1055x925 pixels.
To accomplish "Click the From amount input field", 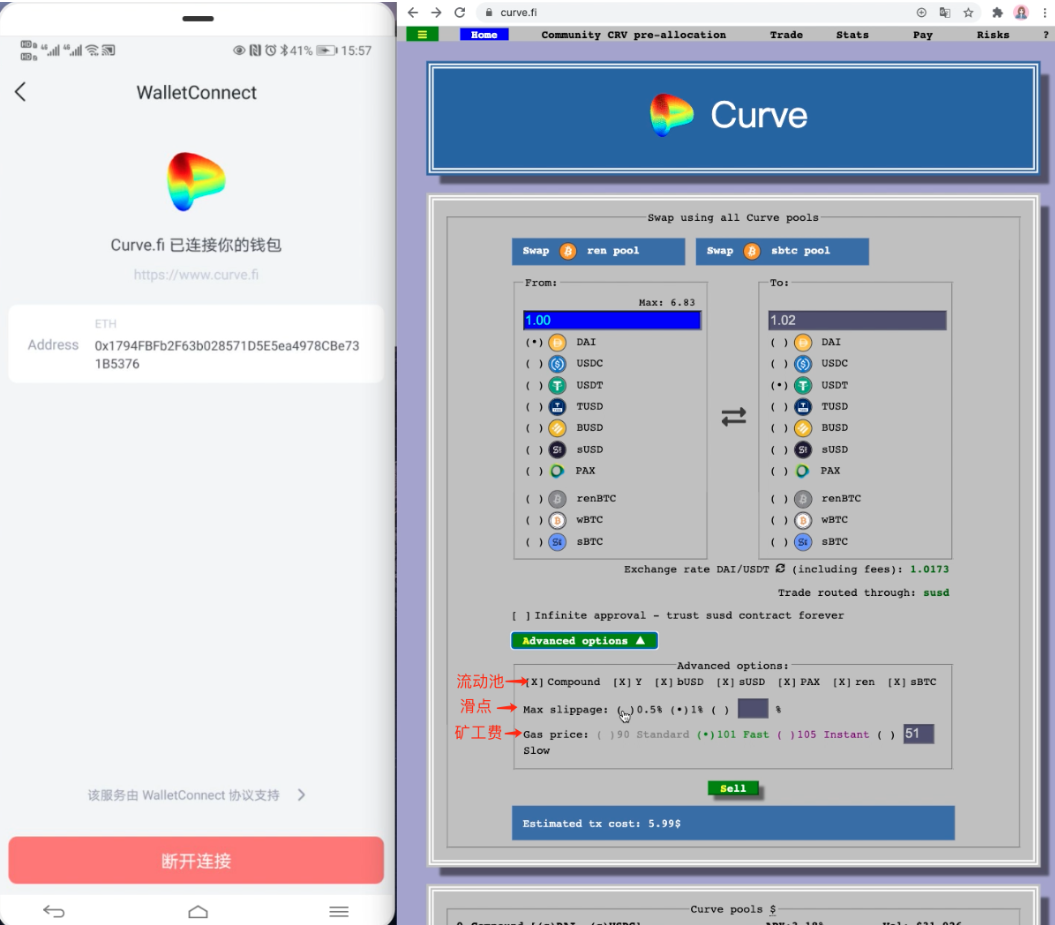I will tap(611, 320).
